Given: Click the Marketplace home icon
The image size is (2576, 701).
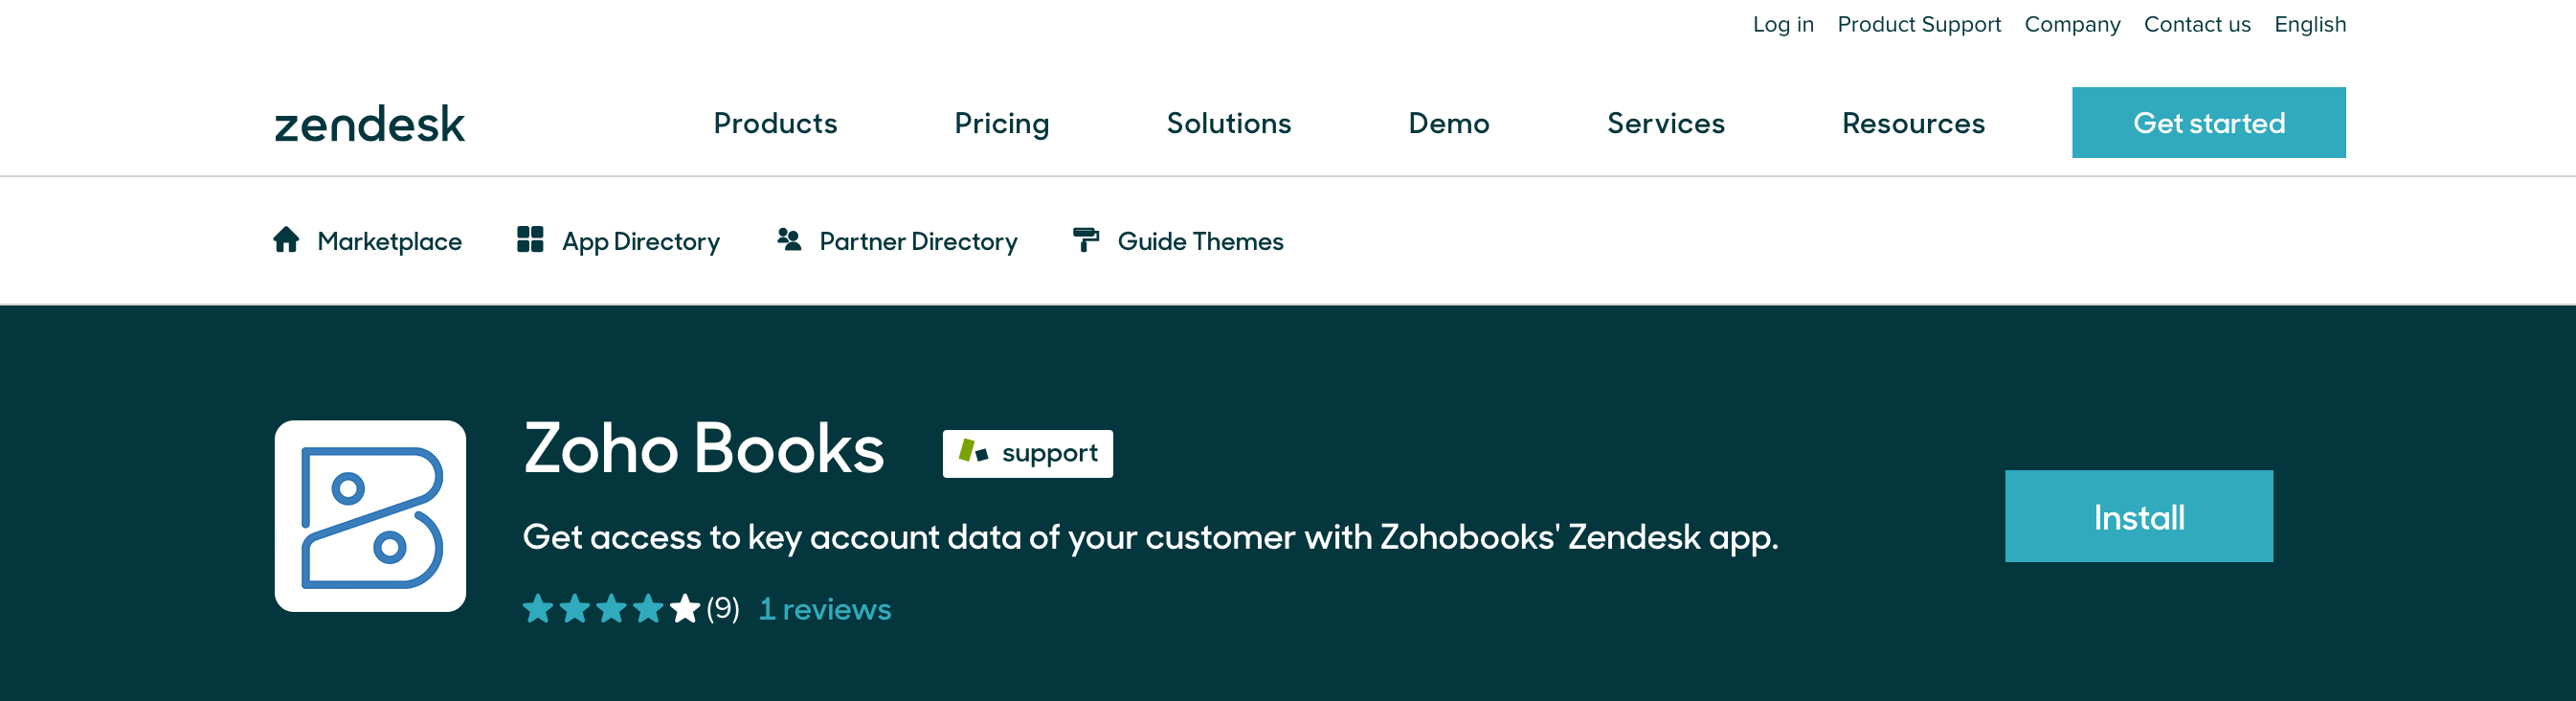Looking at the screenshot, I should pyautogui.click(x=286, y=240).
